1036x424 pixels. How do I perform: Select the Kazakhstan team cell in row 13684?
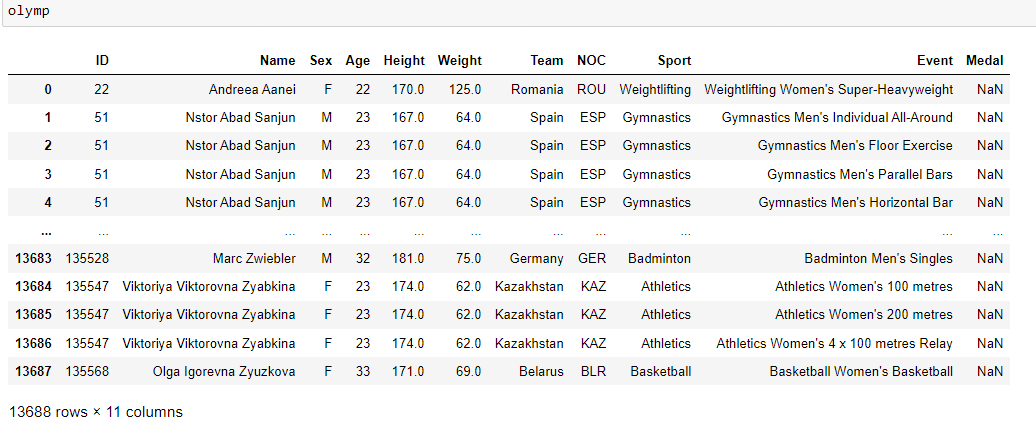tap(529, 287)
